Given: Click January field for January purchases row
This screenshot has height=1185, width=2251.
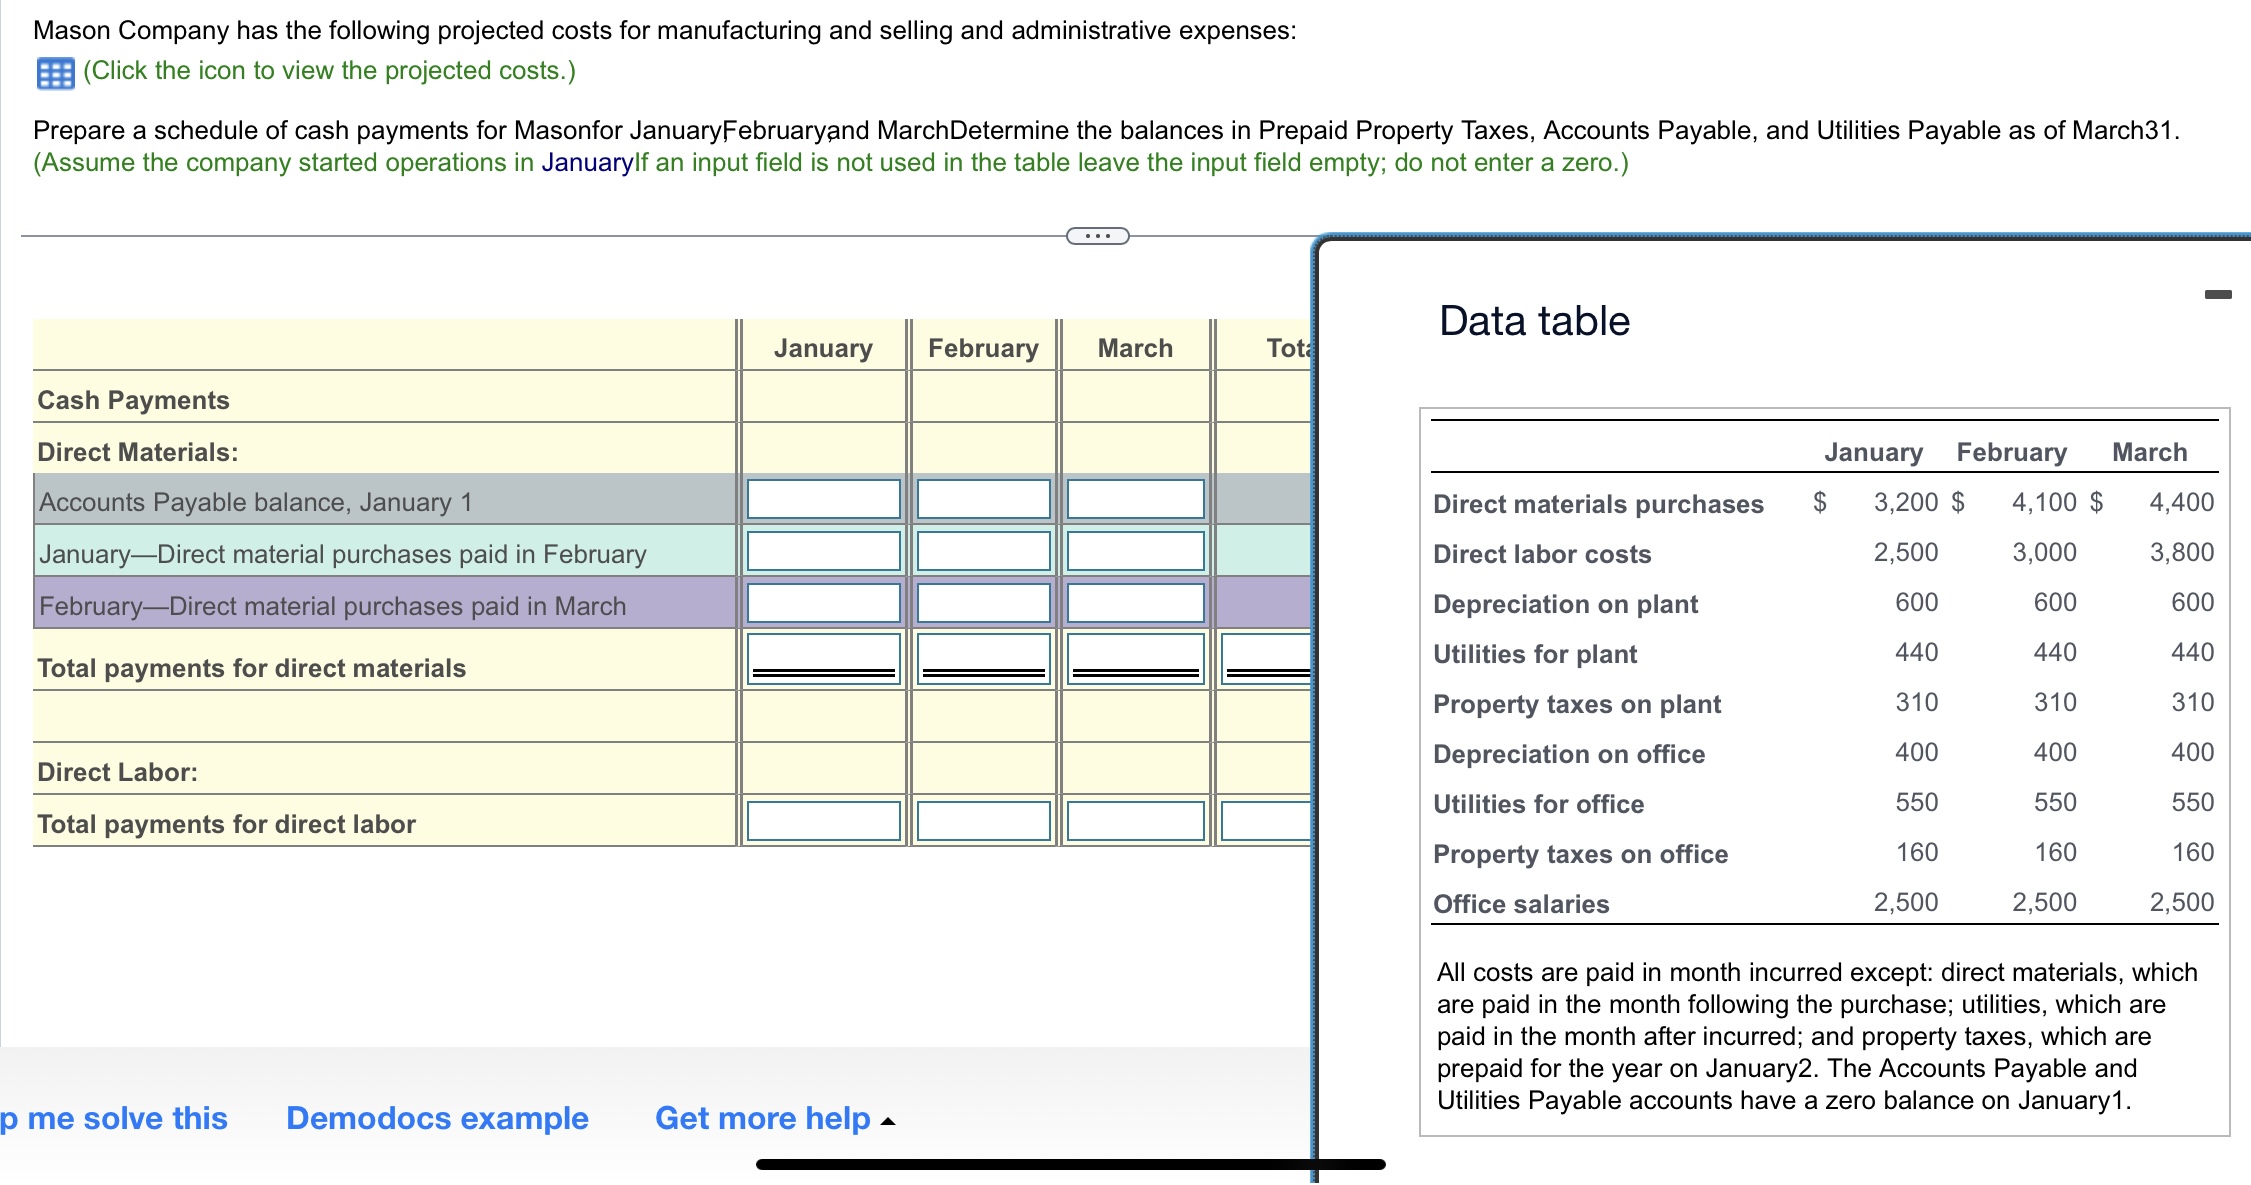Looking at the screenshot, I should (823, 551).
